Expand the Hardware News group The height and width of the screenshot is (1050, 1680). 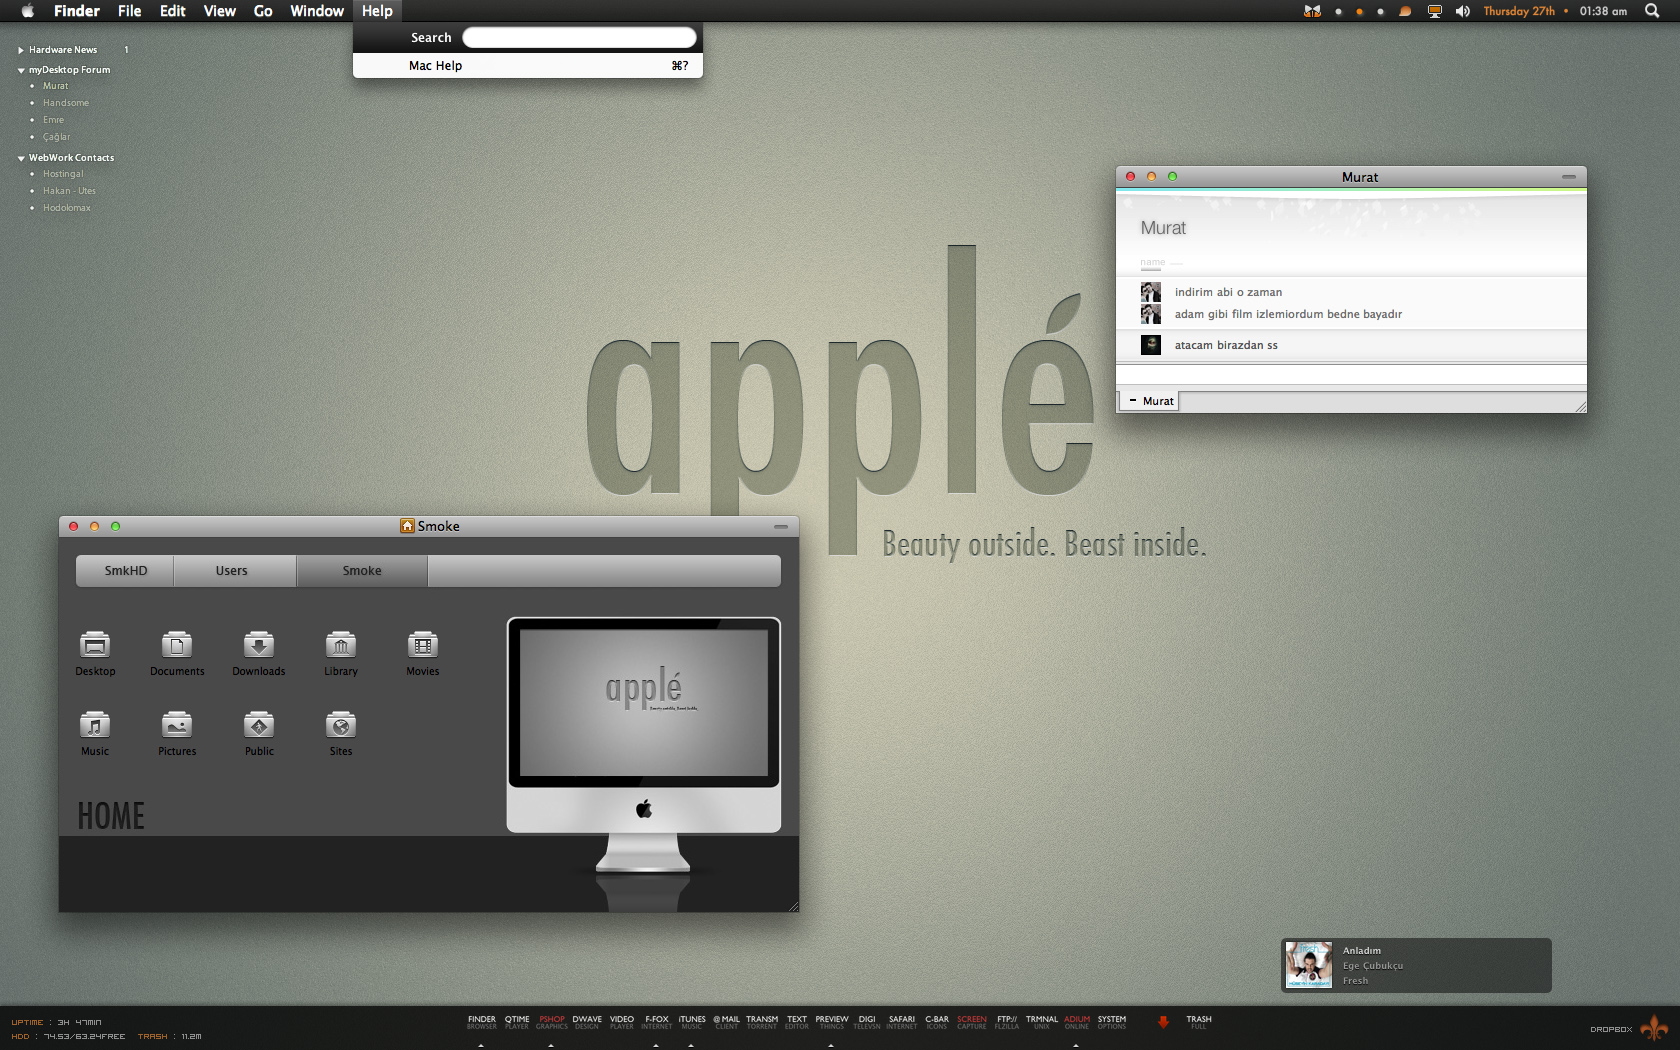(20, 50)
